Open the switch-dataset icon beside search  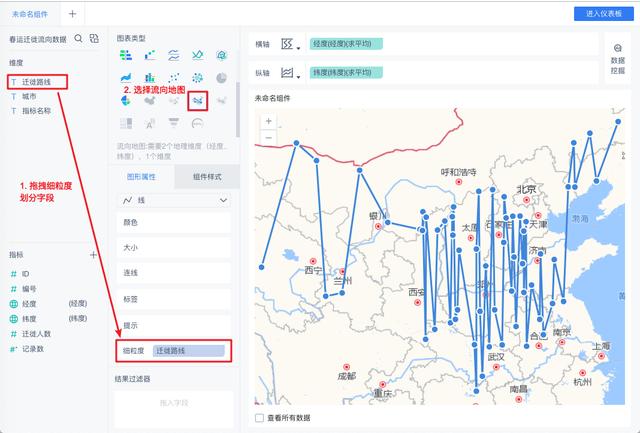point(94,39)
